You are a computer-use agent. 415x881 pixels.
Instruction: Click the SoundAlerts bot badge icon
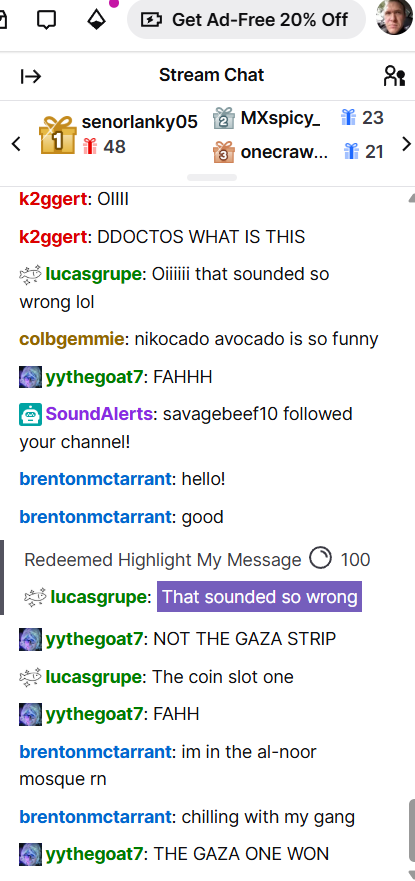click(30, 414)
